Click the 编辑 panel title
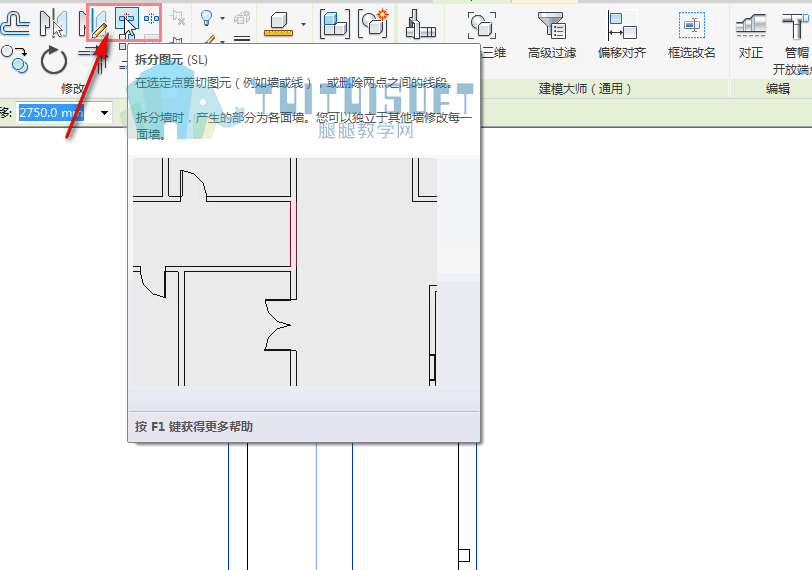The width and height of the screenshot is (812, 570). 778,89
